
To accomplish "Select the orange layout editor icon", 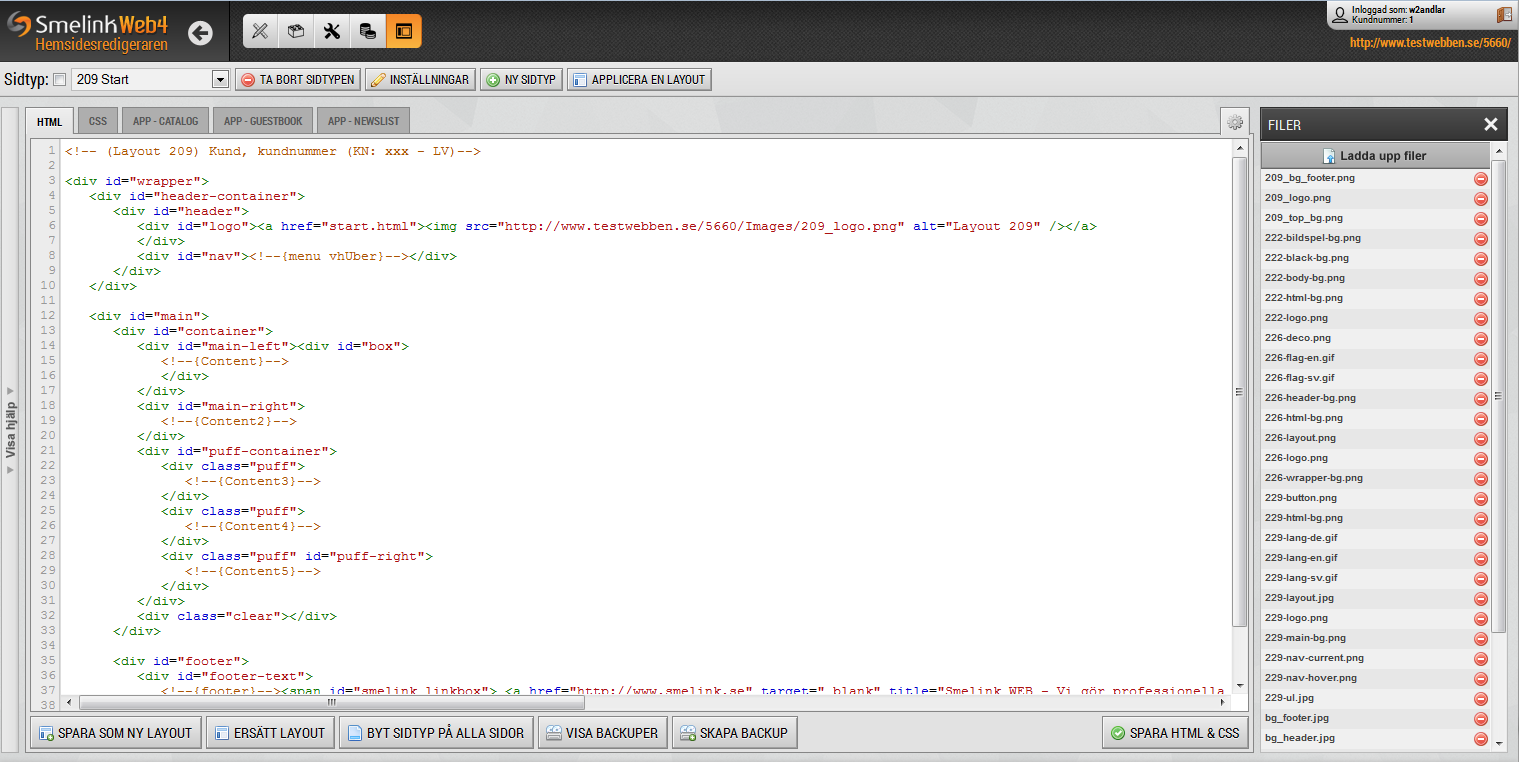I will (x=404, y=31).
